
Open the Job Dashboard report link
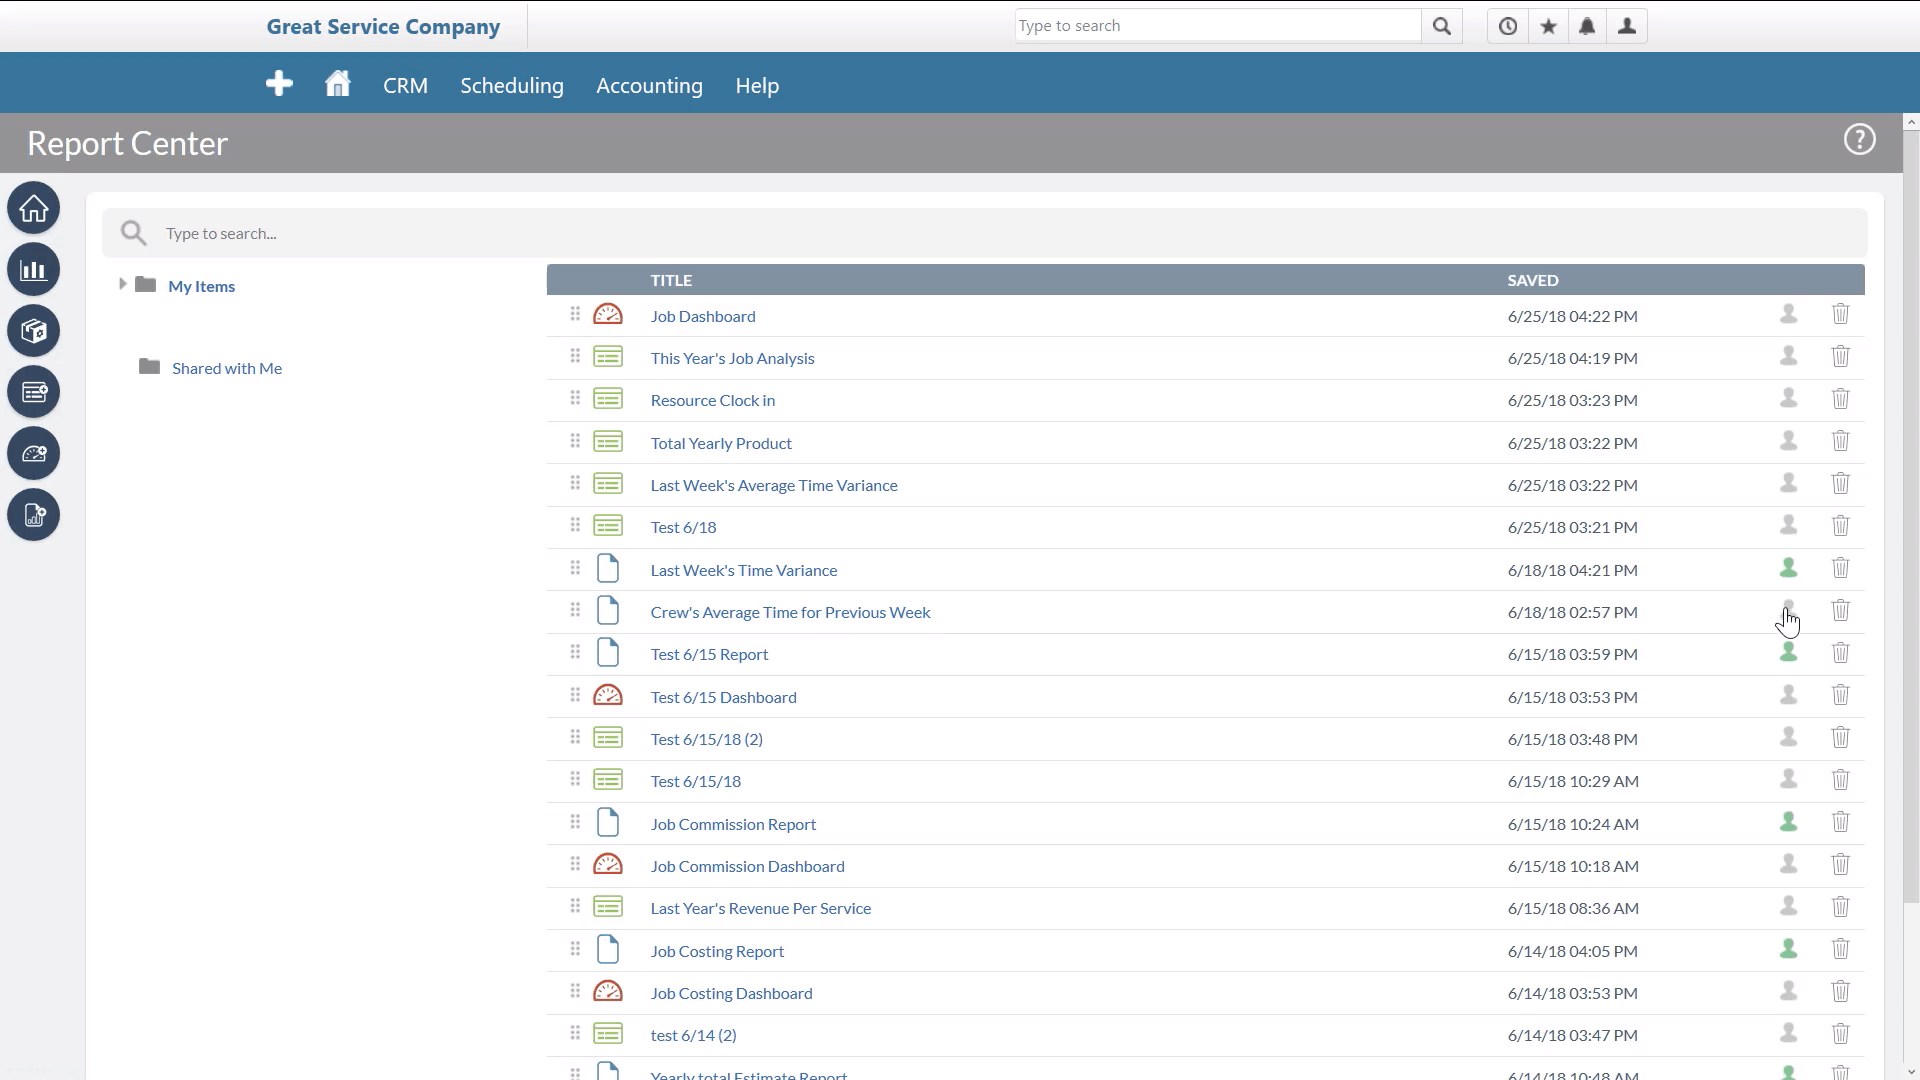(x=703, y=316)
